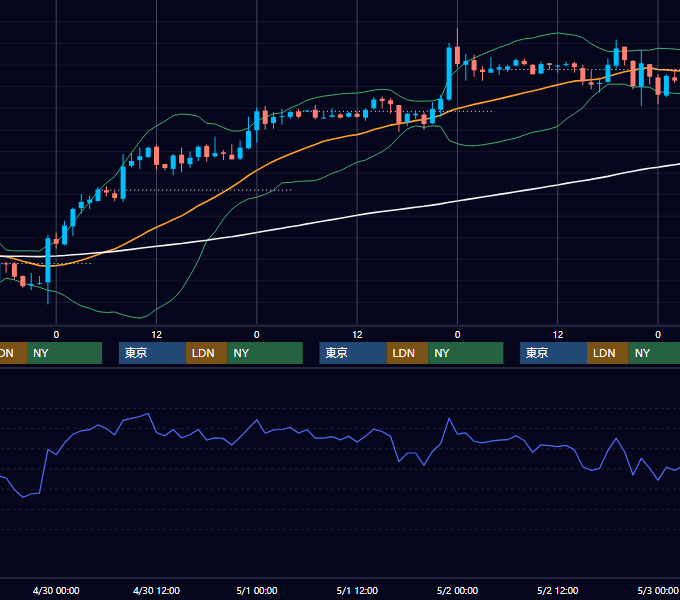Select the LDN session block on 5/2
The height and width of the screenshot is (600, 680).
tap(608, 353)
